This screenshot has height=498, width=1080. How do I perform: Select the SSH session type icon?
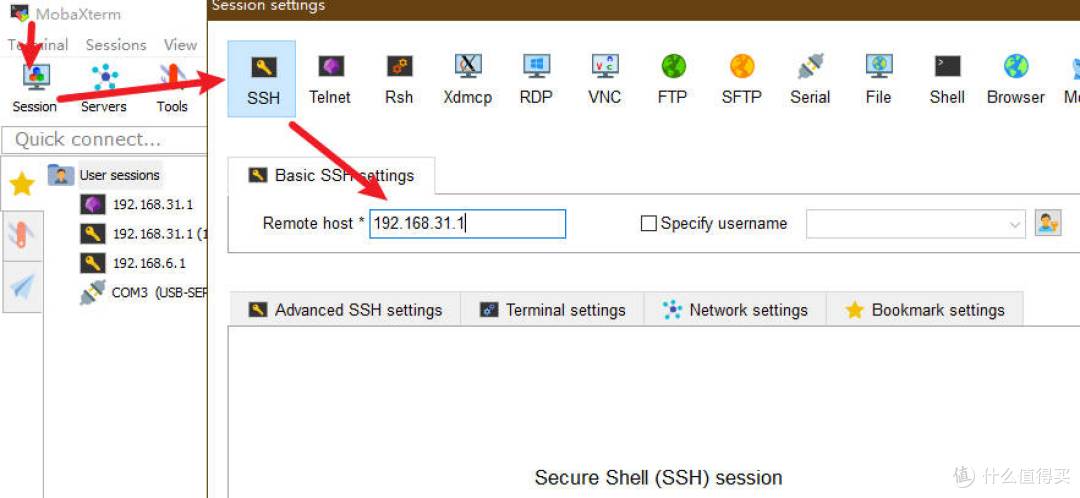(x=262, y=79)
